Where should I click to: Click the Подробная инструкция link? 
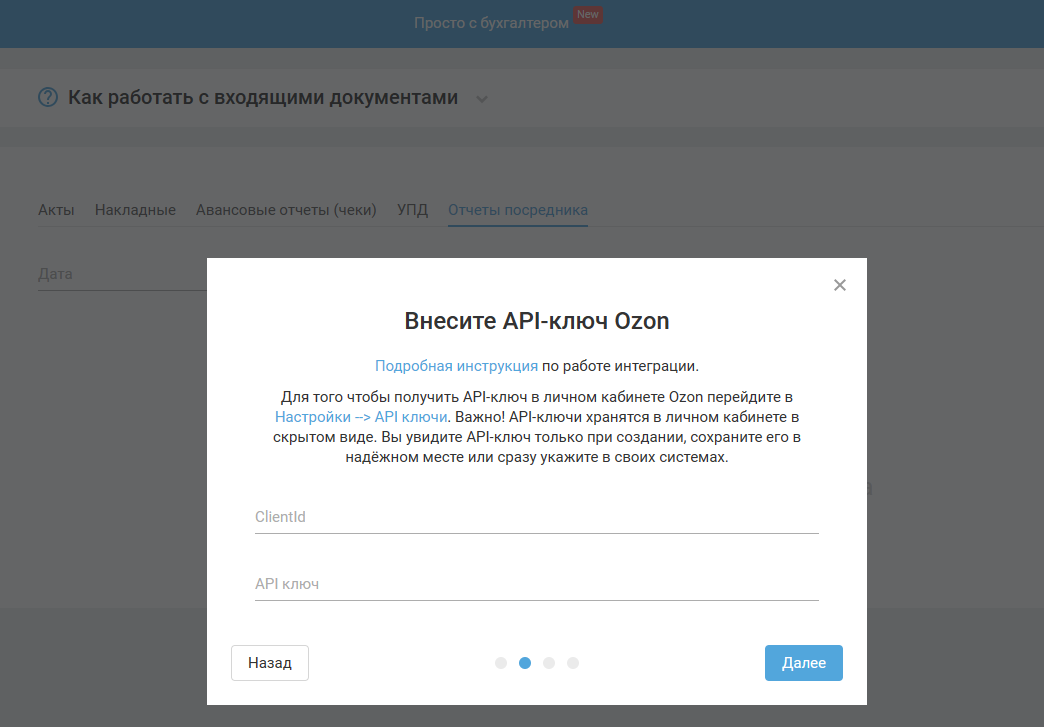pos(456,366)
